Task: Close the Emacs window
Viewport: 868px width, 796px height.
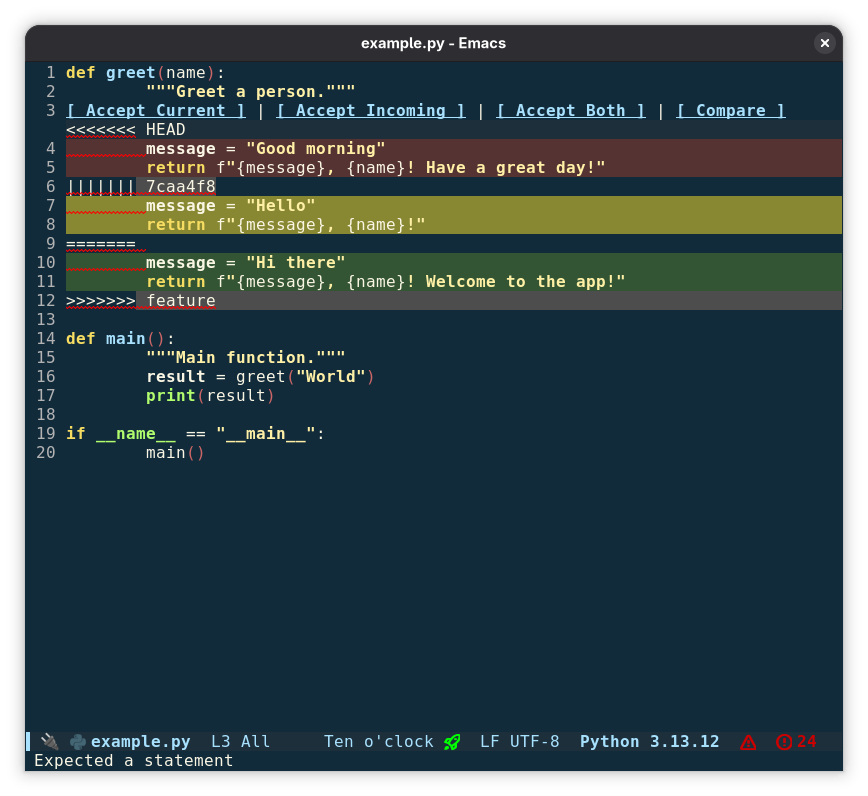Action: coord(824,43)
